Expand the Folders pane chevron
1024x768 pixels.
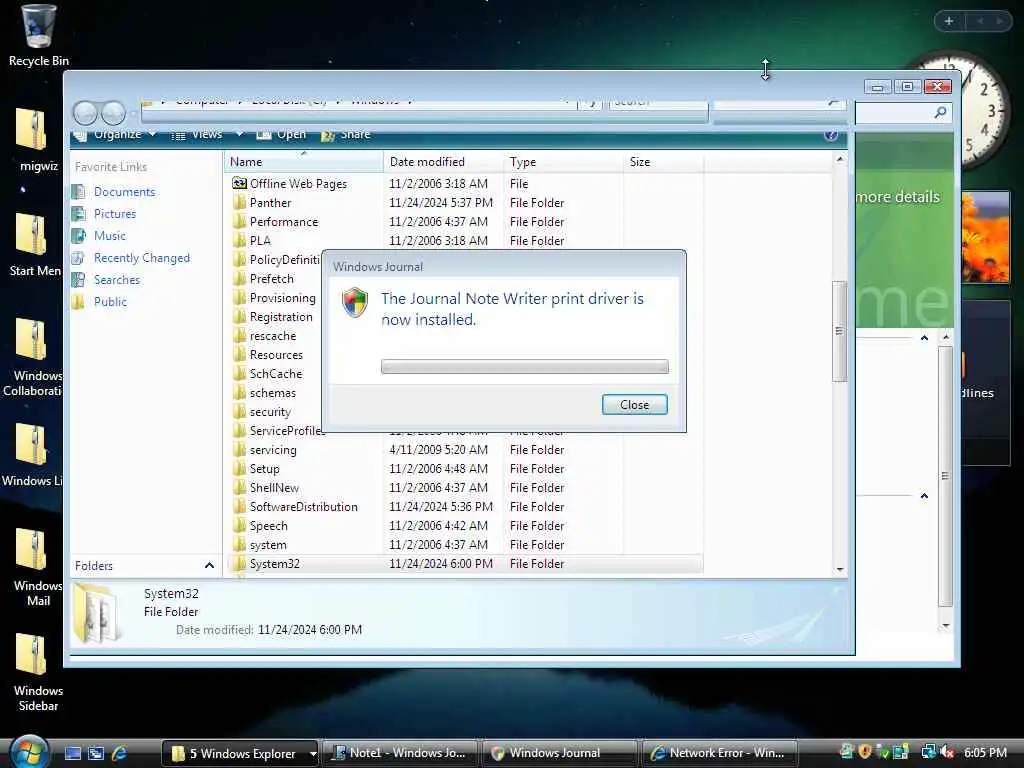[209, 566]
